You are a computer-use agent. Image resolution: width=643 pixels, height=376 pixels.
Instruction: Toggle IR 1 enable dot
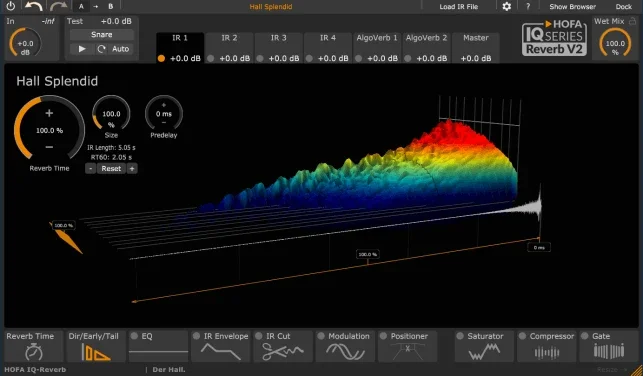click(x=162, y=59)
